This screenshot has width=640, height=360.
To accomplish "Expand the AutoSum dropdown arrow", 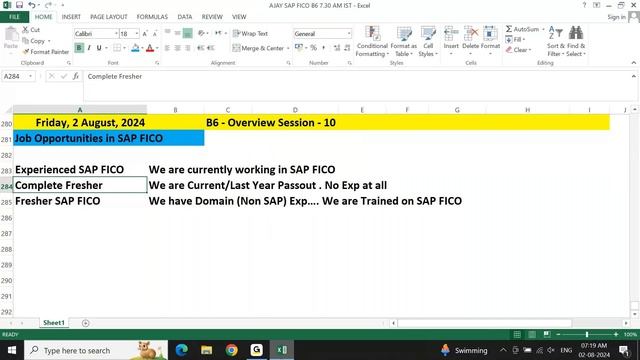I will point(543,29).
